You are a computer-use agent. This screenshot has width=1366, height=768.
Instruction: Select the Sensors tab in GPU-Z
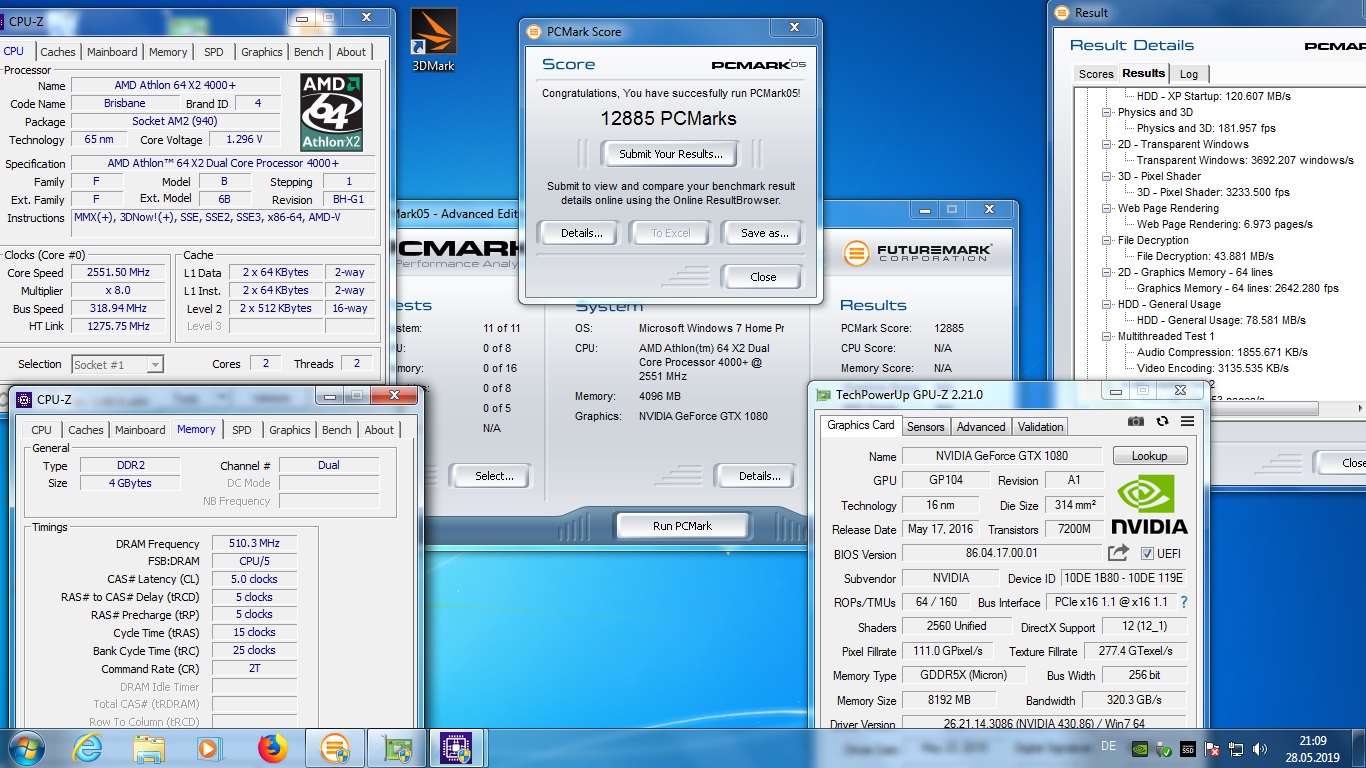(x=925, y=427)
